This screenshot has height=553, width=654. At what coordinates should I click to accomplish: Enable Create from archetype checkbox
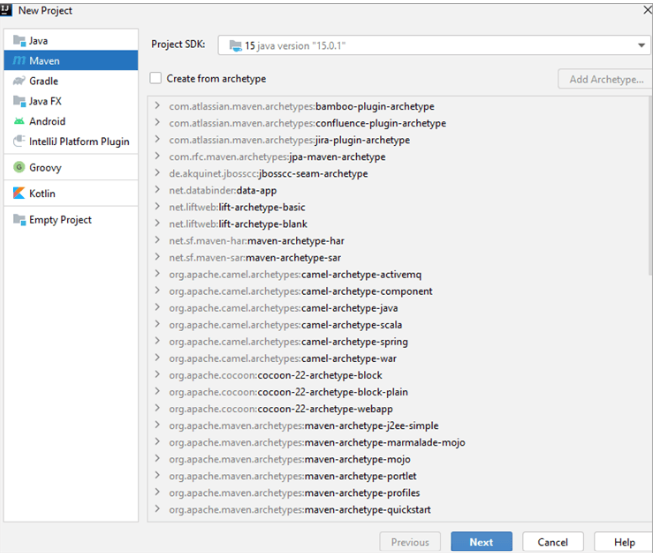tap(155, 78)
